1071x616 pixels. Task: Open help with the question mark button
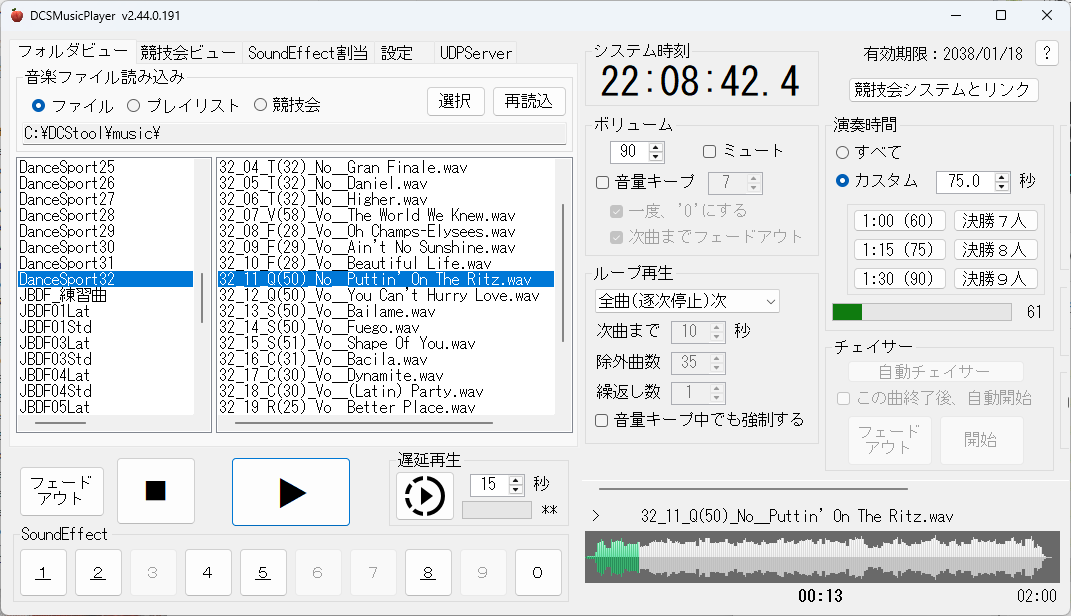pyautogui.click(x=1046, y=54)
